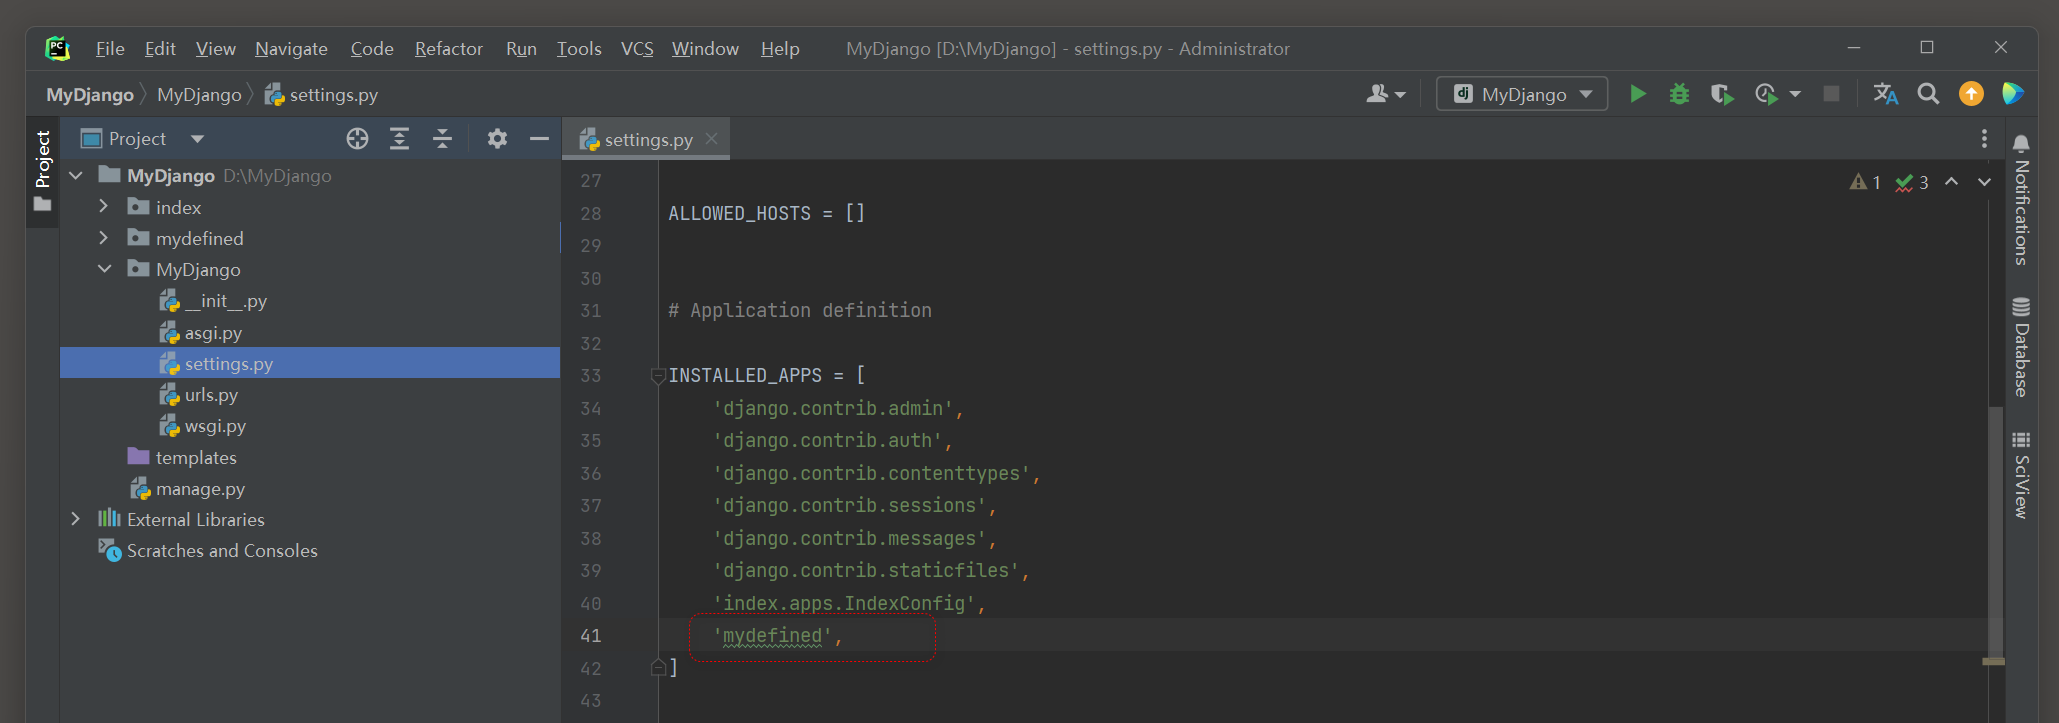Open the Refactor menu
This screenshot has height=723, width=2059.
coord(449,48)
